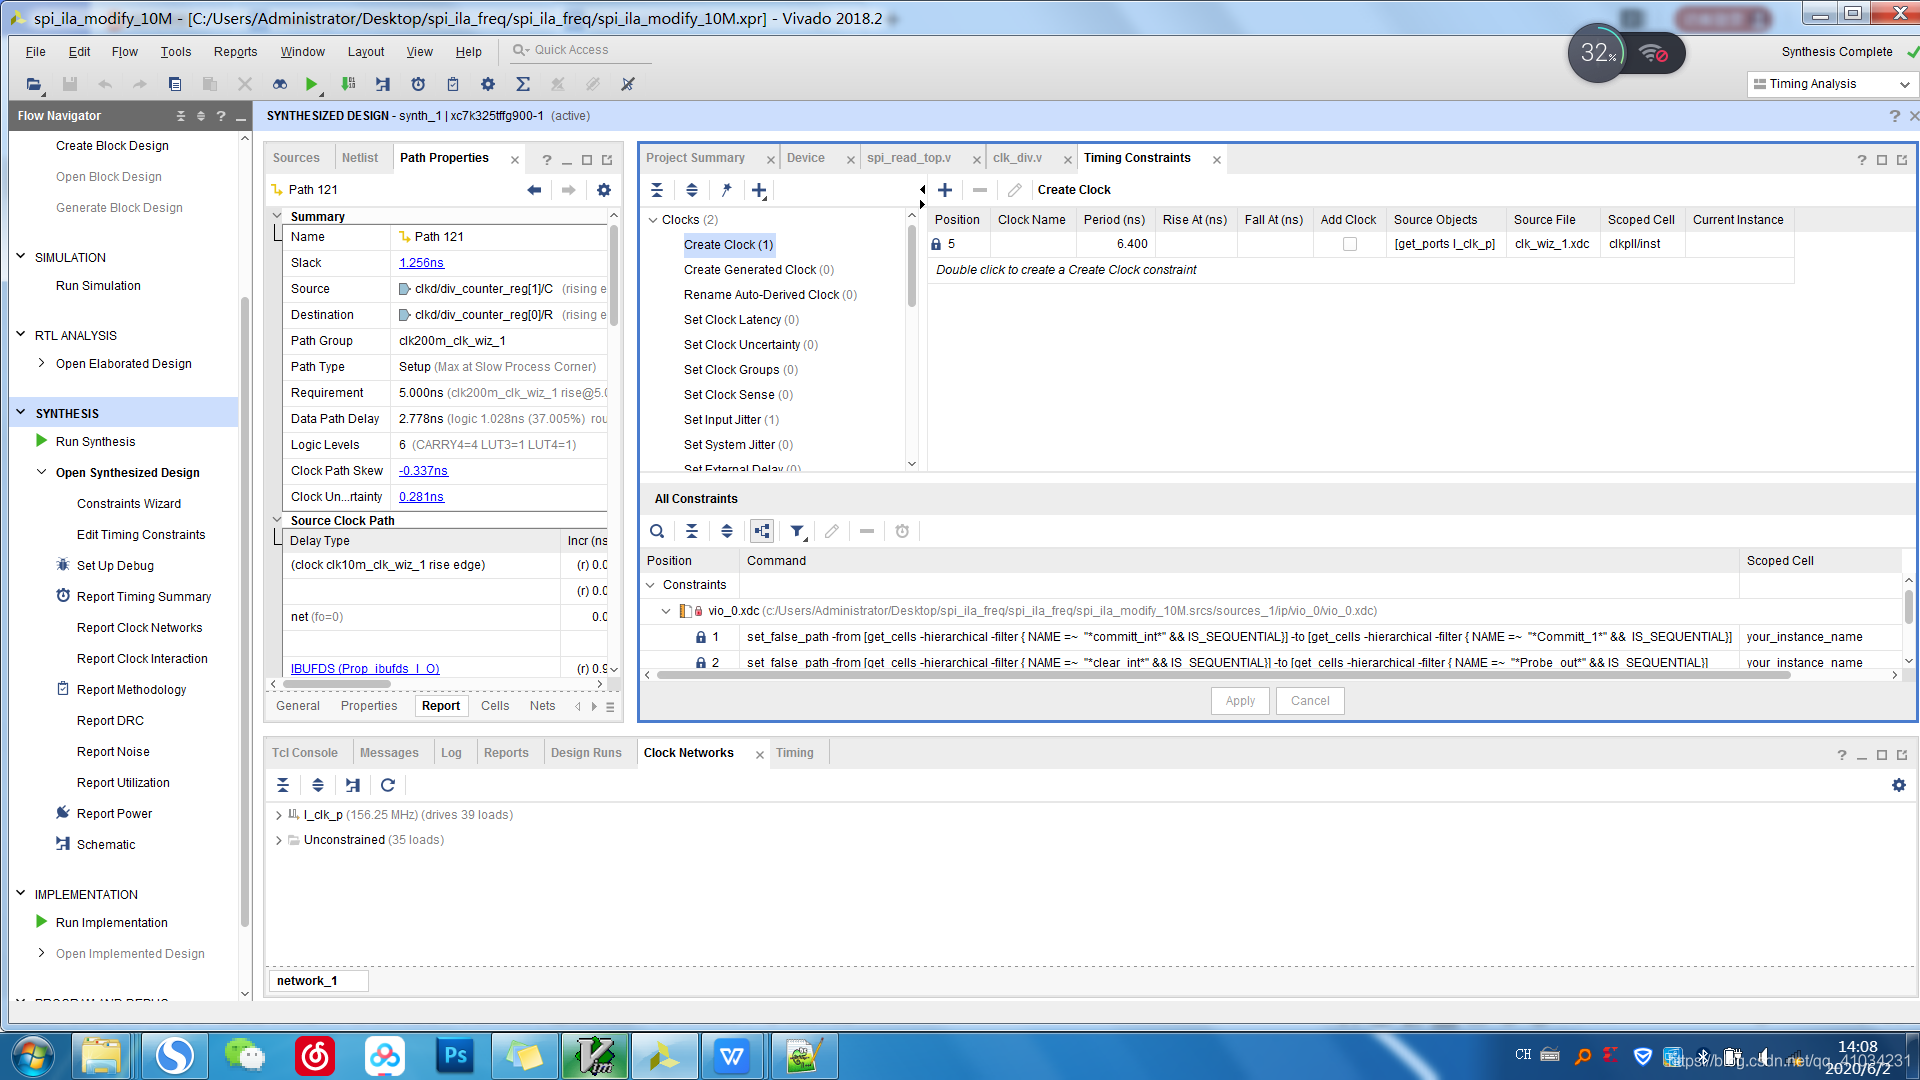Click the binoculars Find icon
Image resolution: width=1920 pixels, height=1080 pixels.
pos(280,85)
